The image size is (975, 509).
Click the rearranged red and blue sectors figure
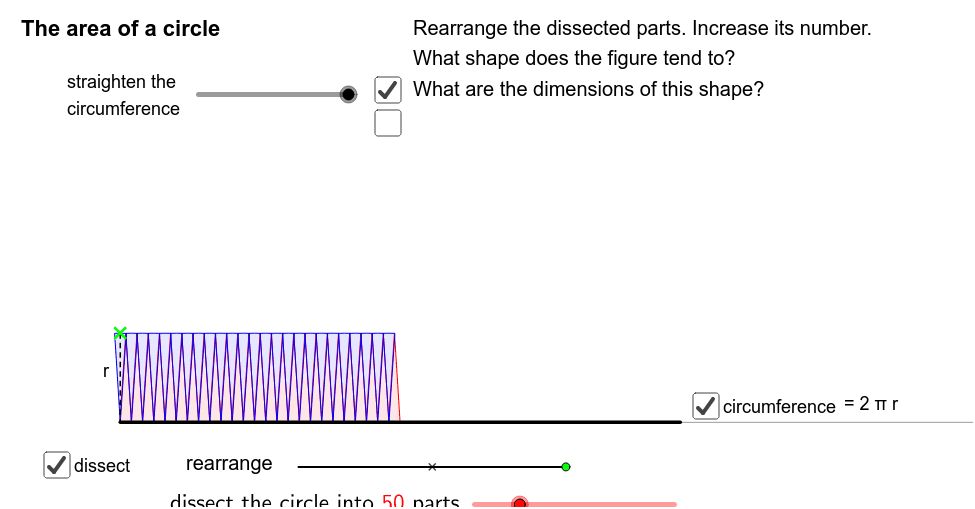258,377
